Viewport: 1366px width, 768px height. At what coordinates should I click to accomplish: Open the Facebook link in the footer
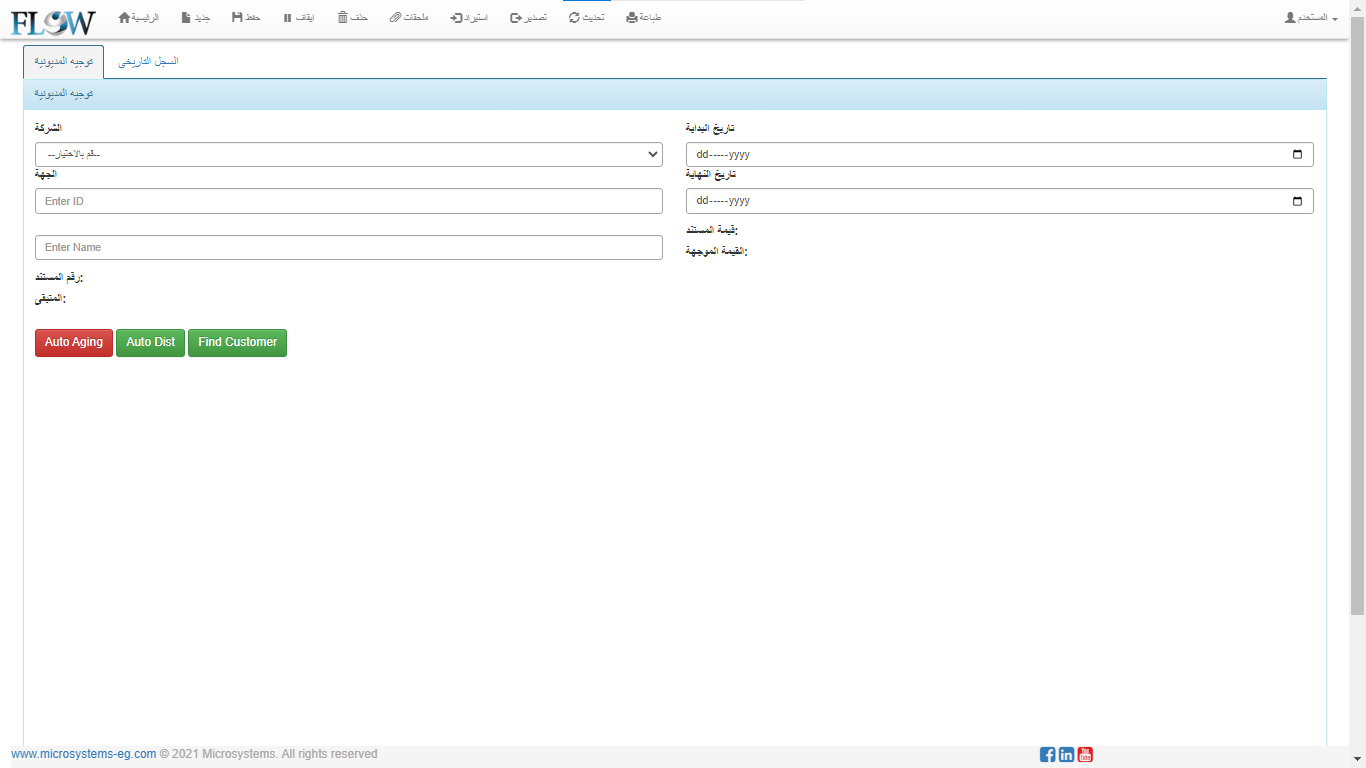tap(1047, 755)
